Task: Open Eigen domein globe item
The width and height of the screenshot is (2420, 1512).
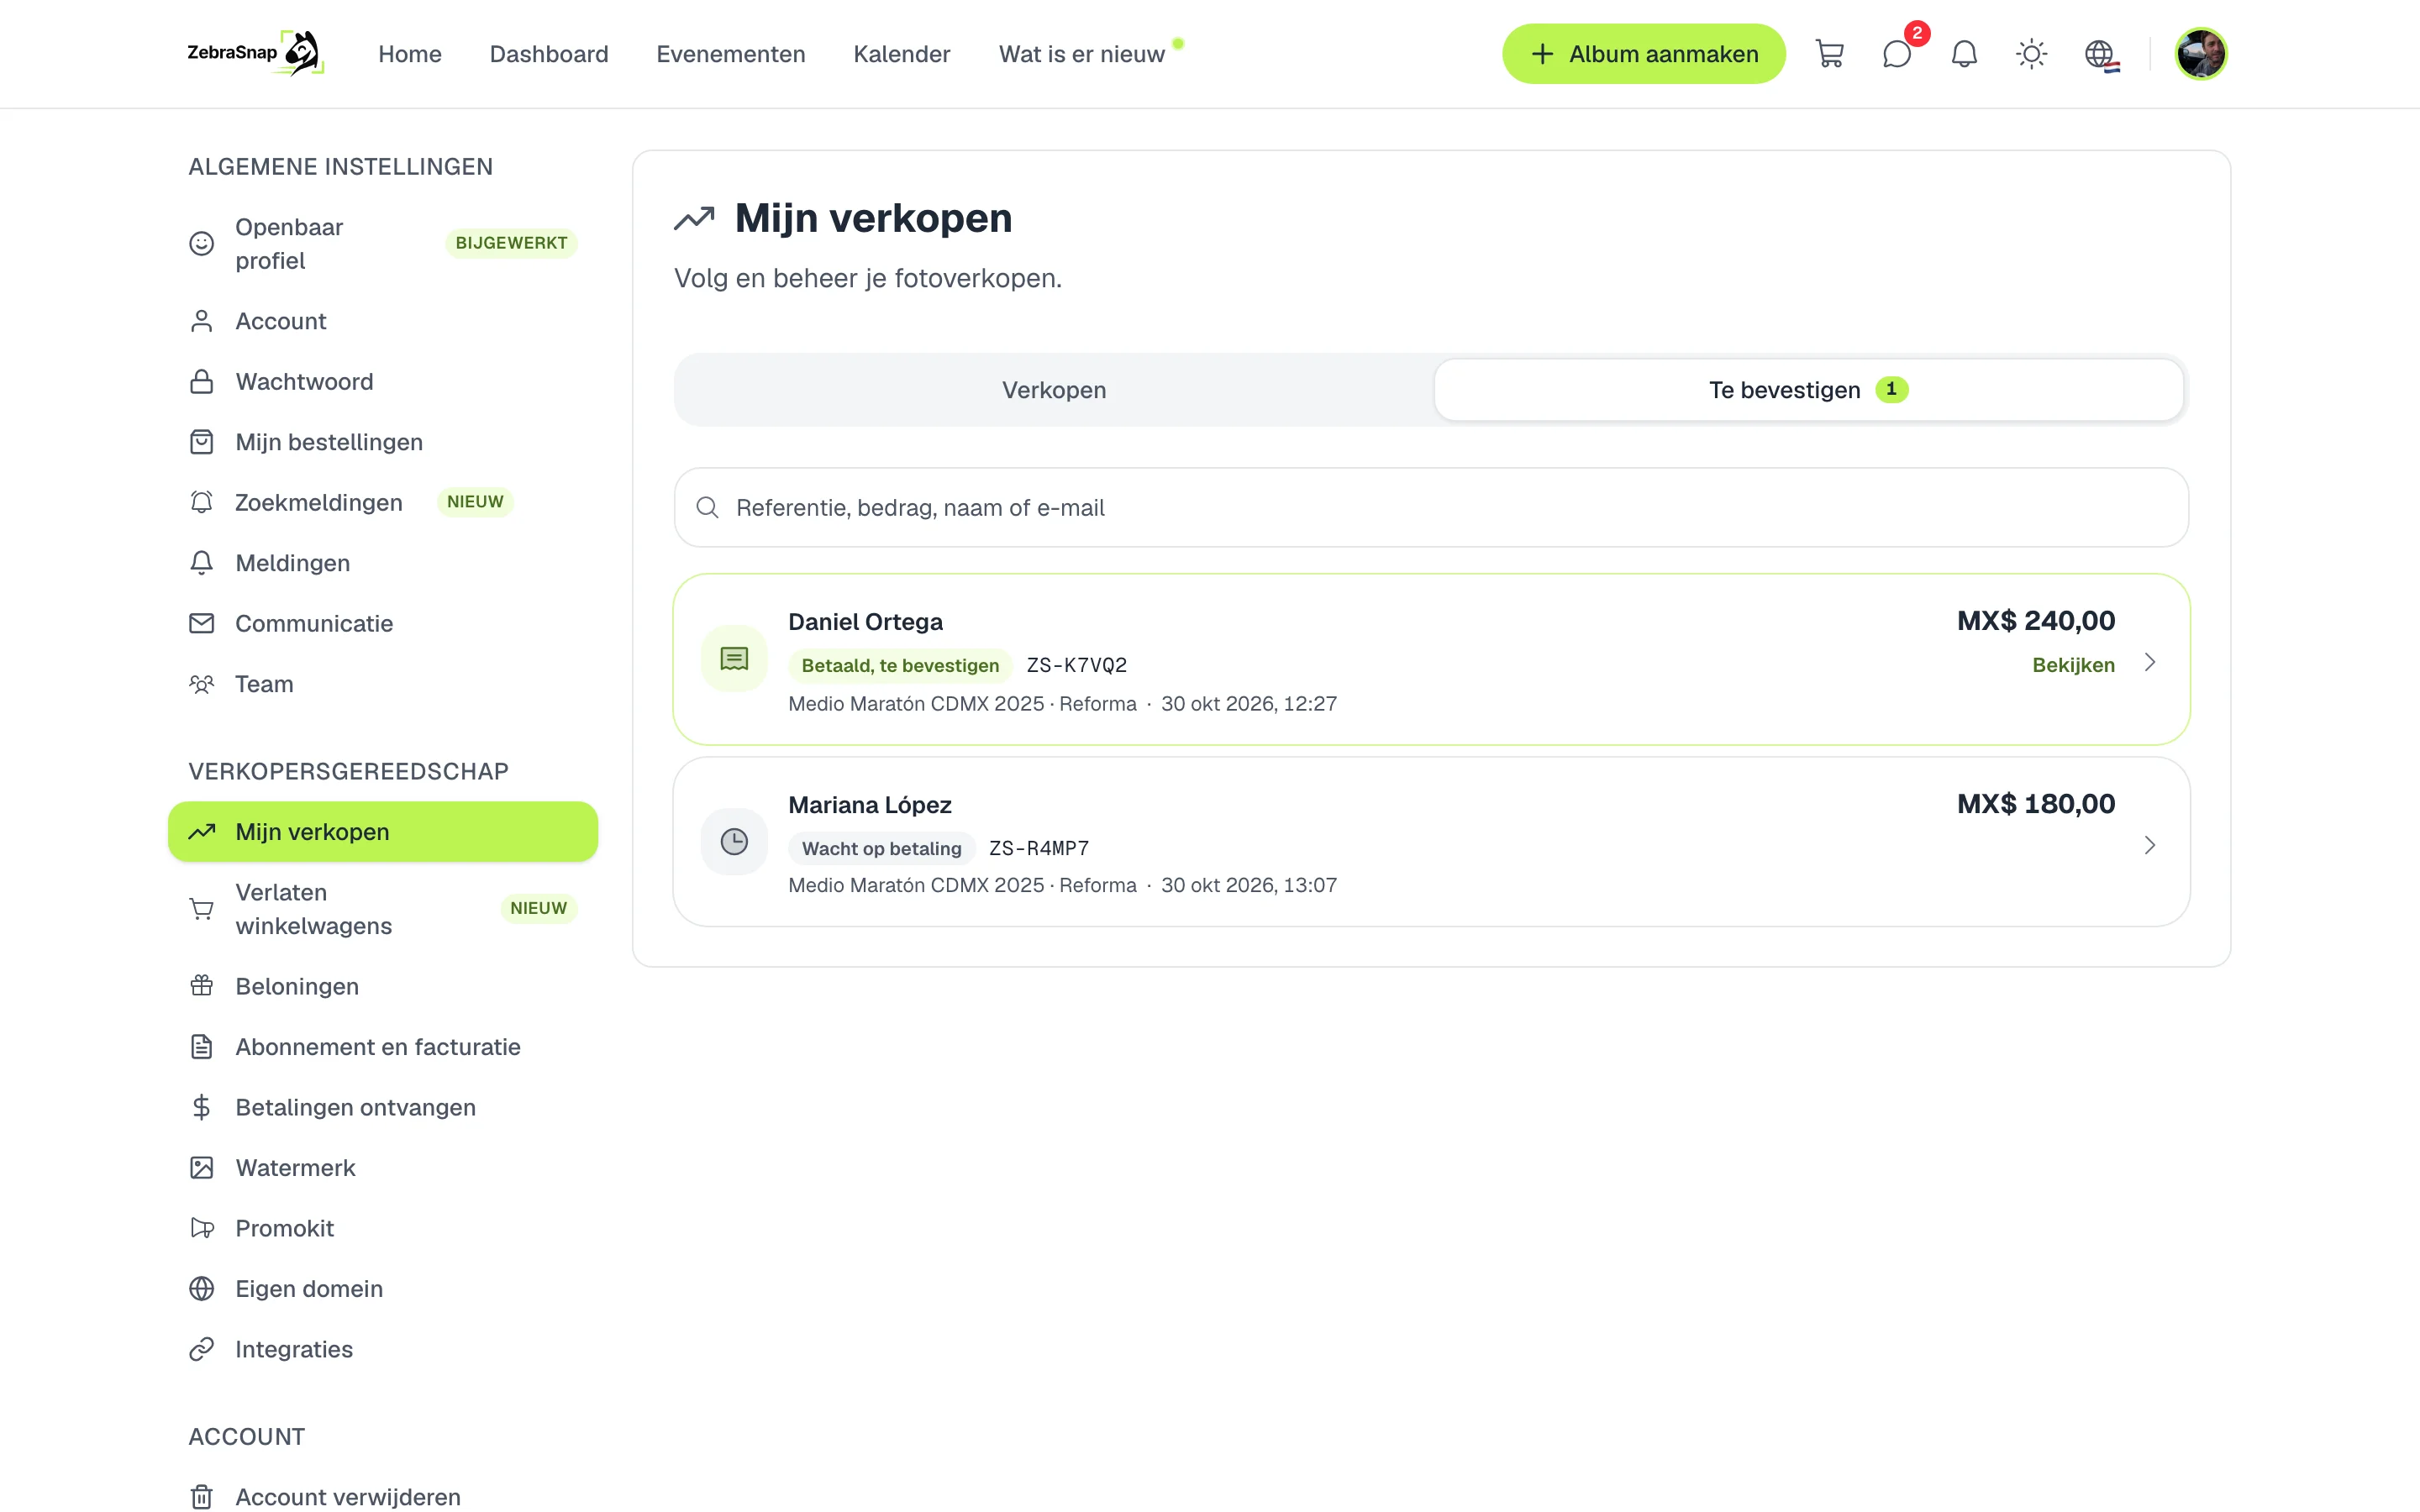Action: click(383, 1289)
